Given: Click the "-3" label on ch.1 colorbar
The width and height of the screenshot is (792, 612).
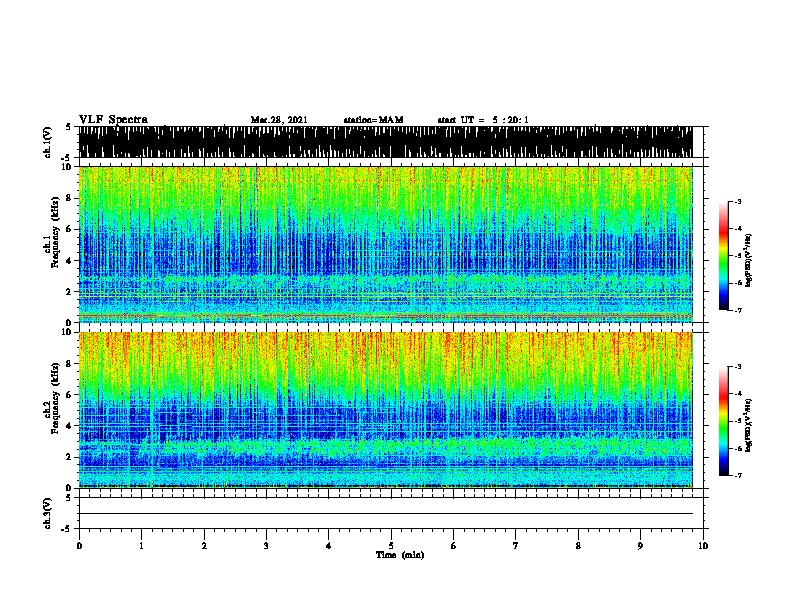Looking at the screenshot, I should pos(738,202).
